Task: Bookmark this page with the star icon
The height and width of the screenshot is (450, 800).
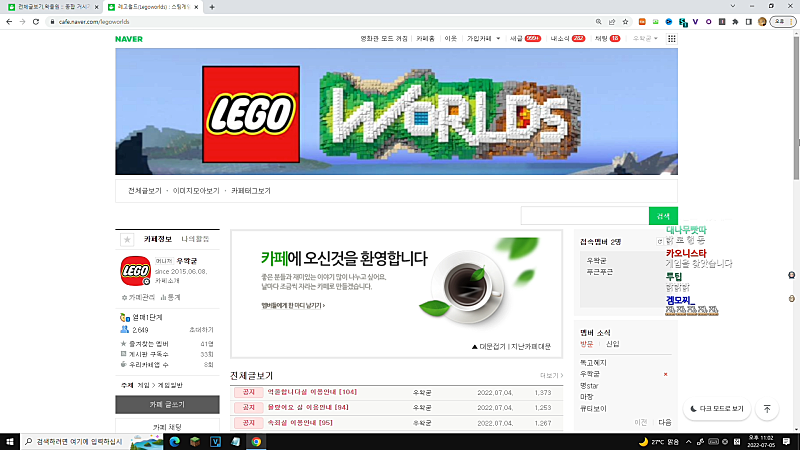Action: click(x=625, y=21)
